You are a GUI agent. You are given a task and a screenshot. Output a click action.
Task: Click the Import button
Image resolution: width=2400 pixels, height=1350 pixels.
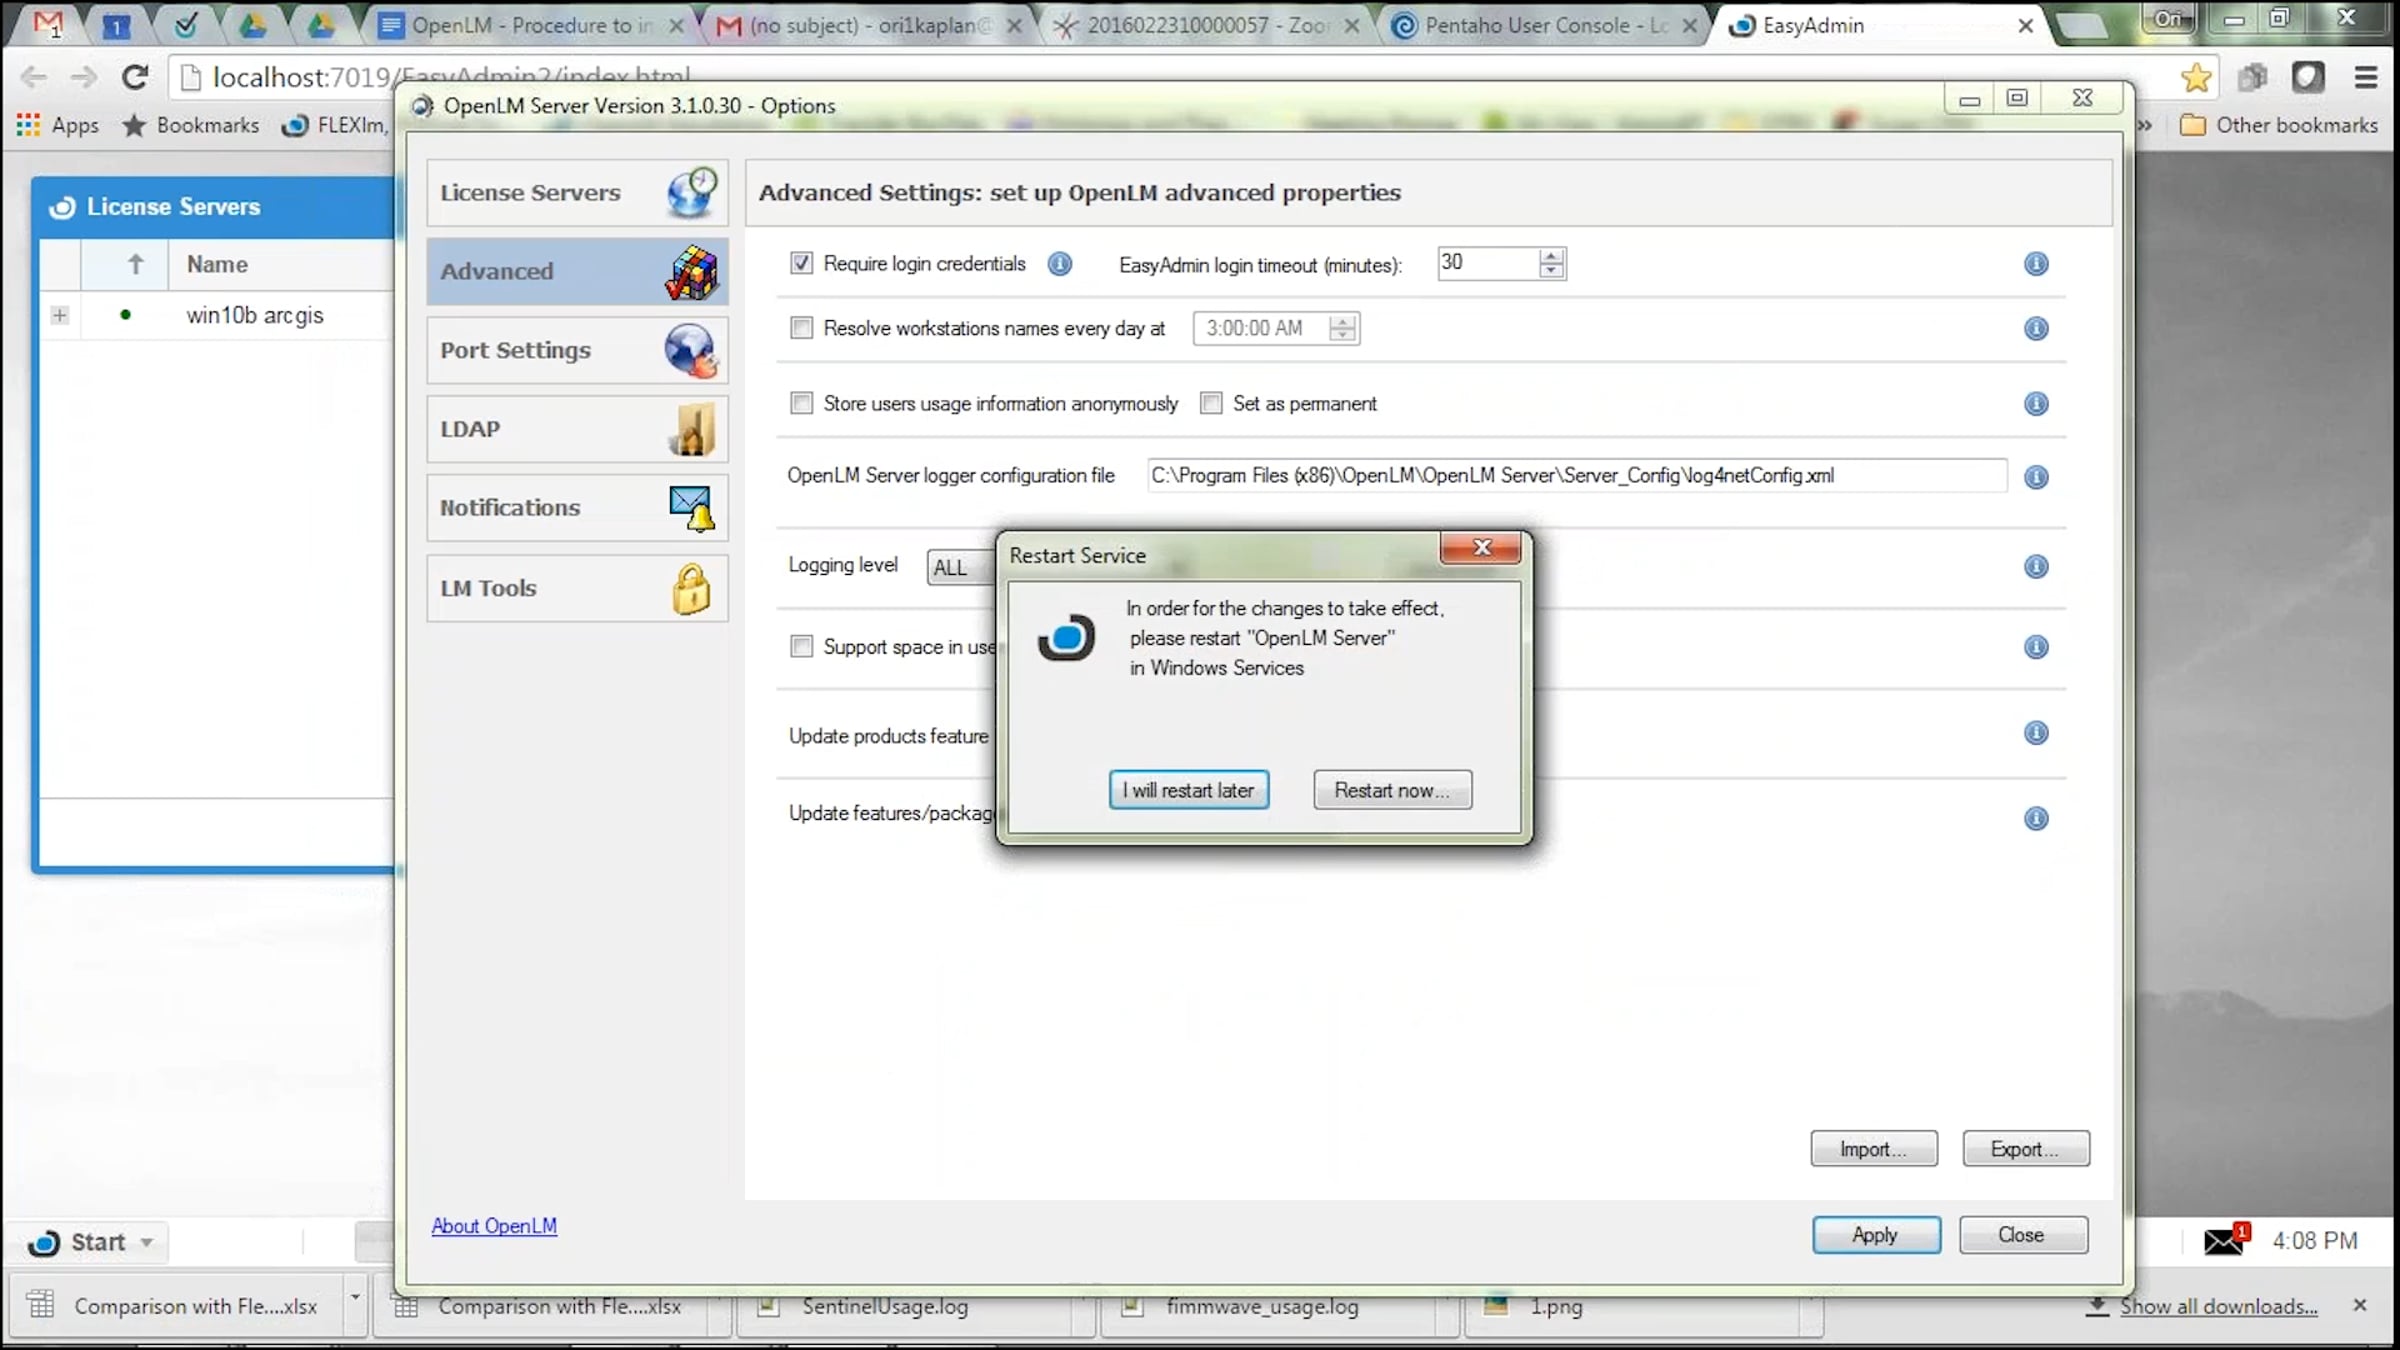pyautogui.click(x=1874, y=1149)
